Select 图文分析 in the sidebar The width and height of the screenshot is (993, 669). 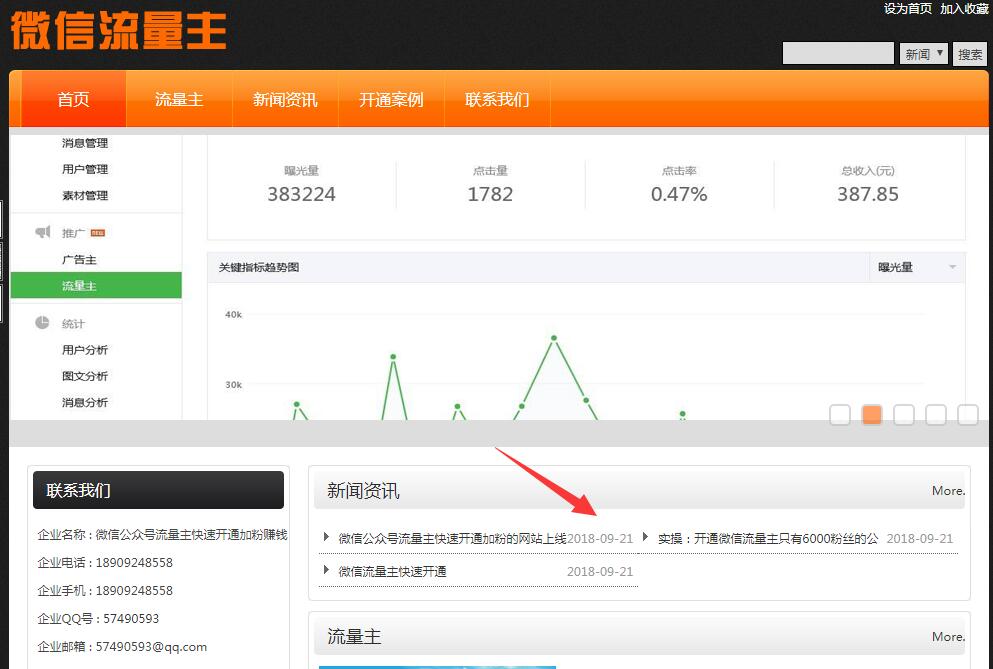85,376
